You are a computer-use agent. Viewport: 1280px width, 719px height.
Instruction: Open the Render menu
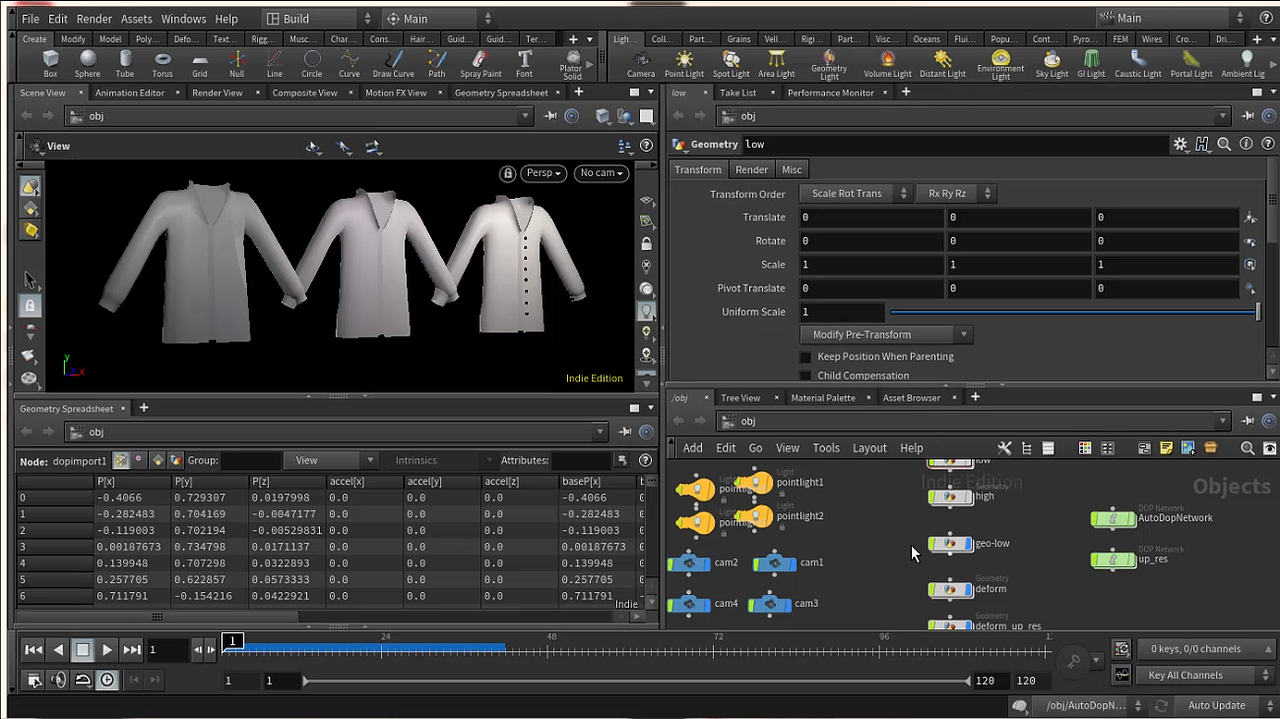(94, 19)
